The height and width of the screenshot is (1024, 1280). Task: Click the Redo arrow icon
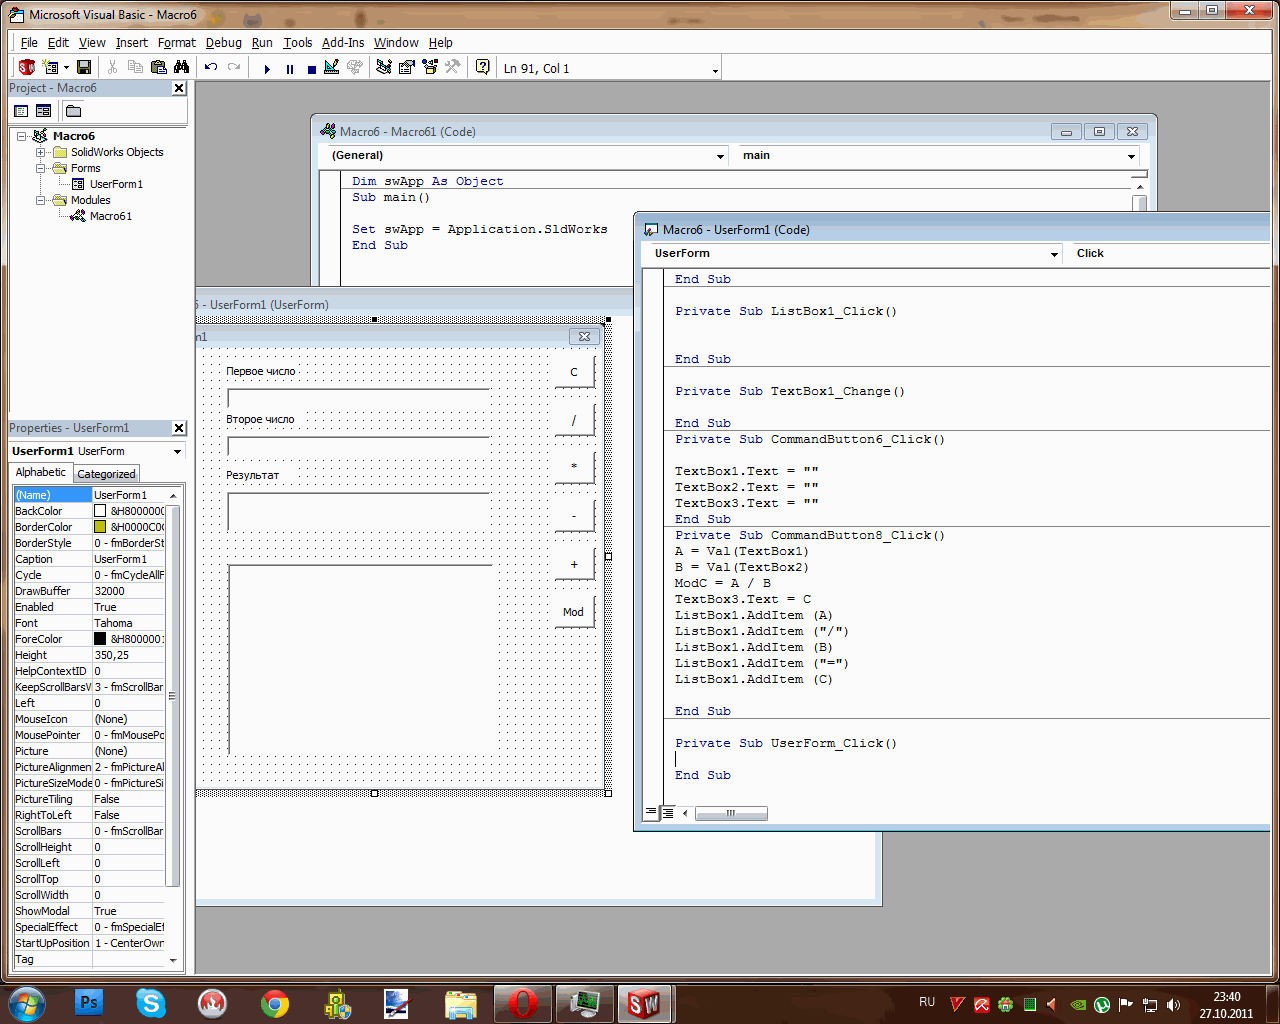tap(234, 68)
